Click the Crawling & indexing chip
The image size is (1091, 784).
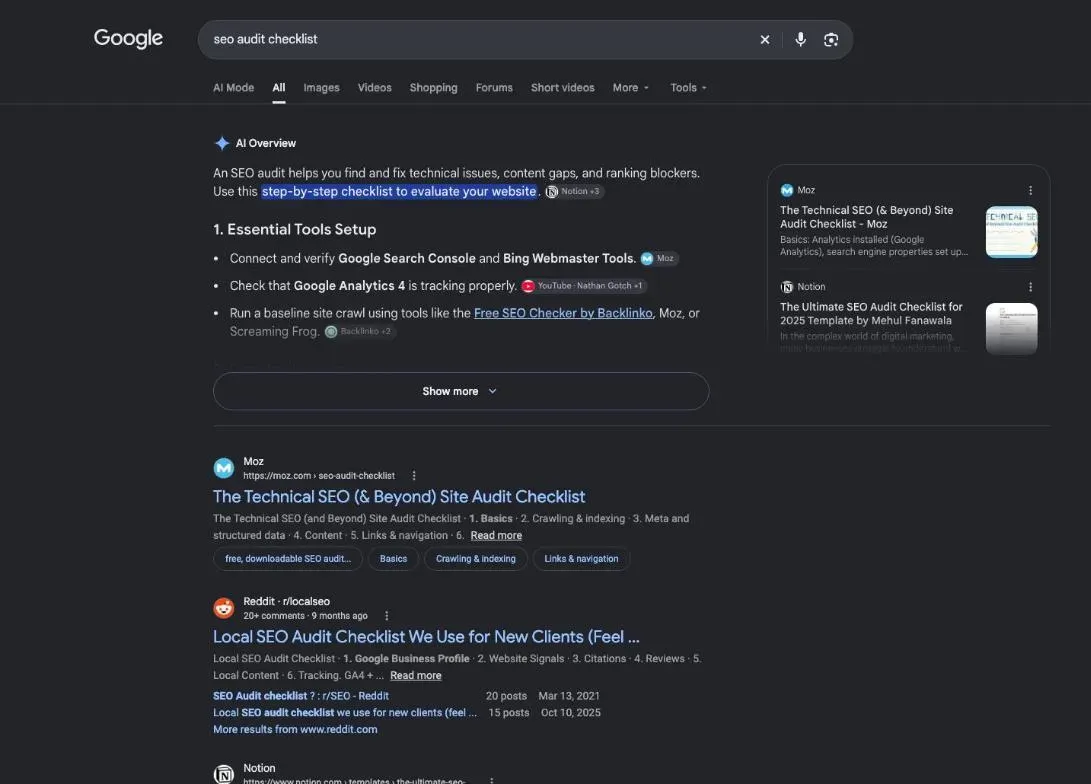click(x=476, y=559)
